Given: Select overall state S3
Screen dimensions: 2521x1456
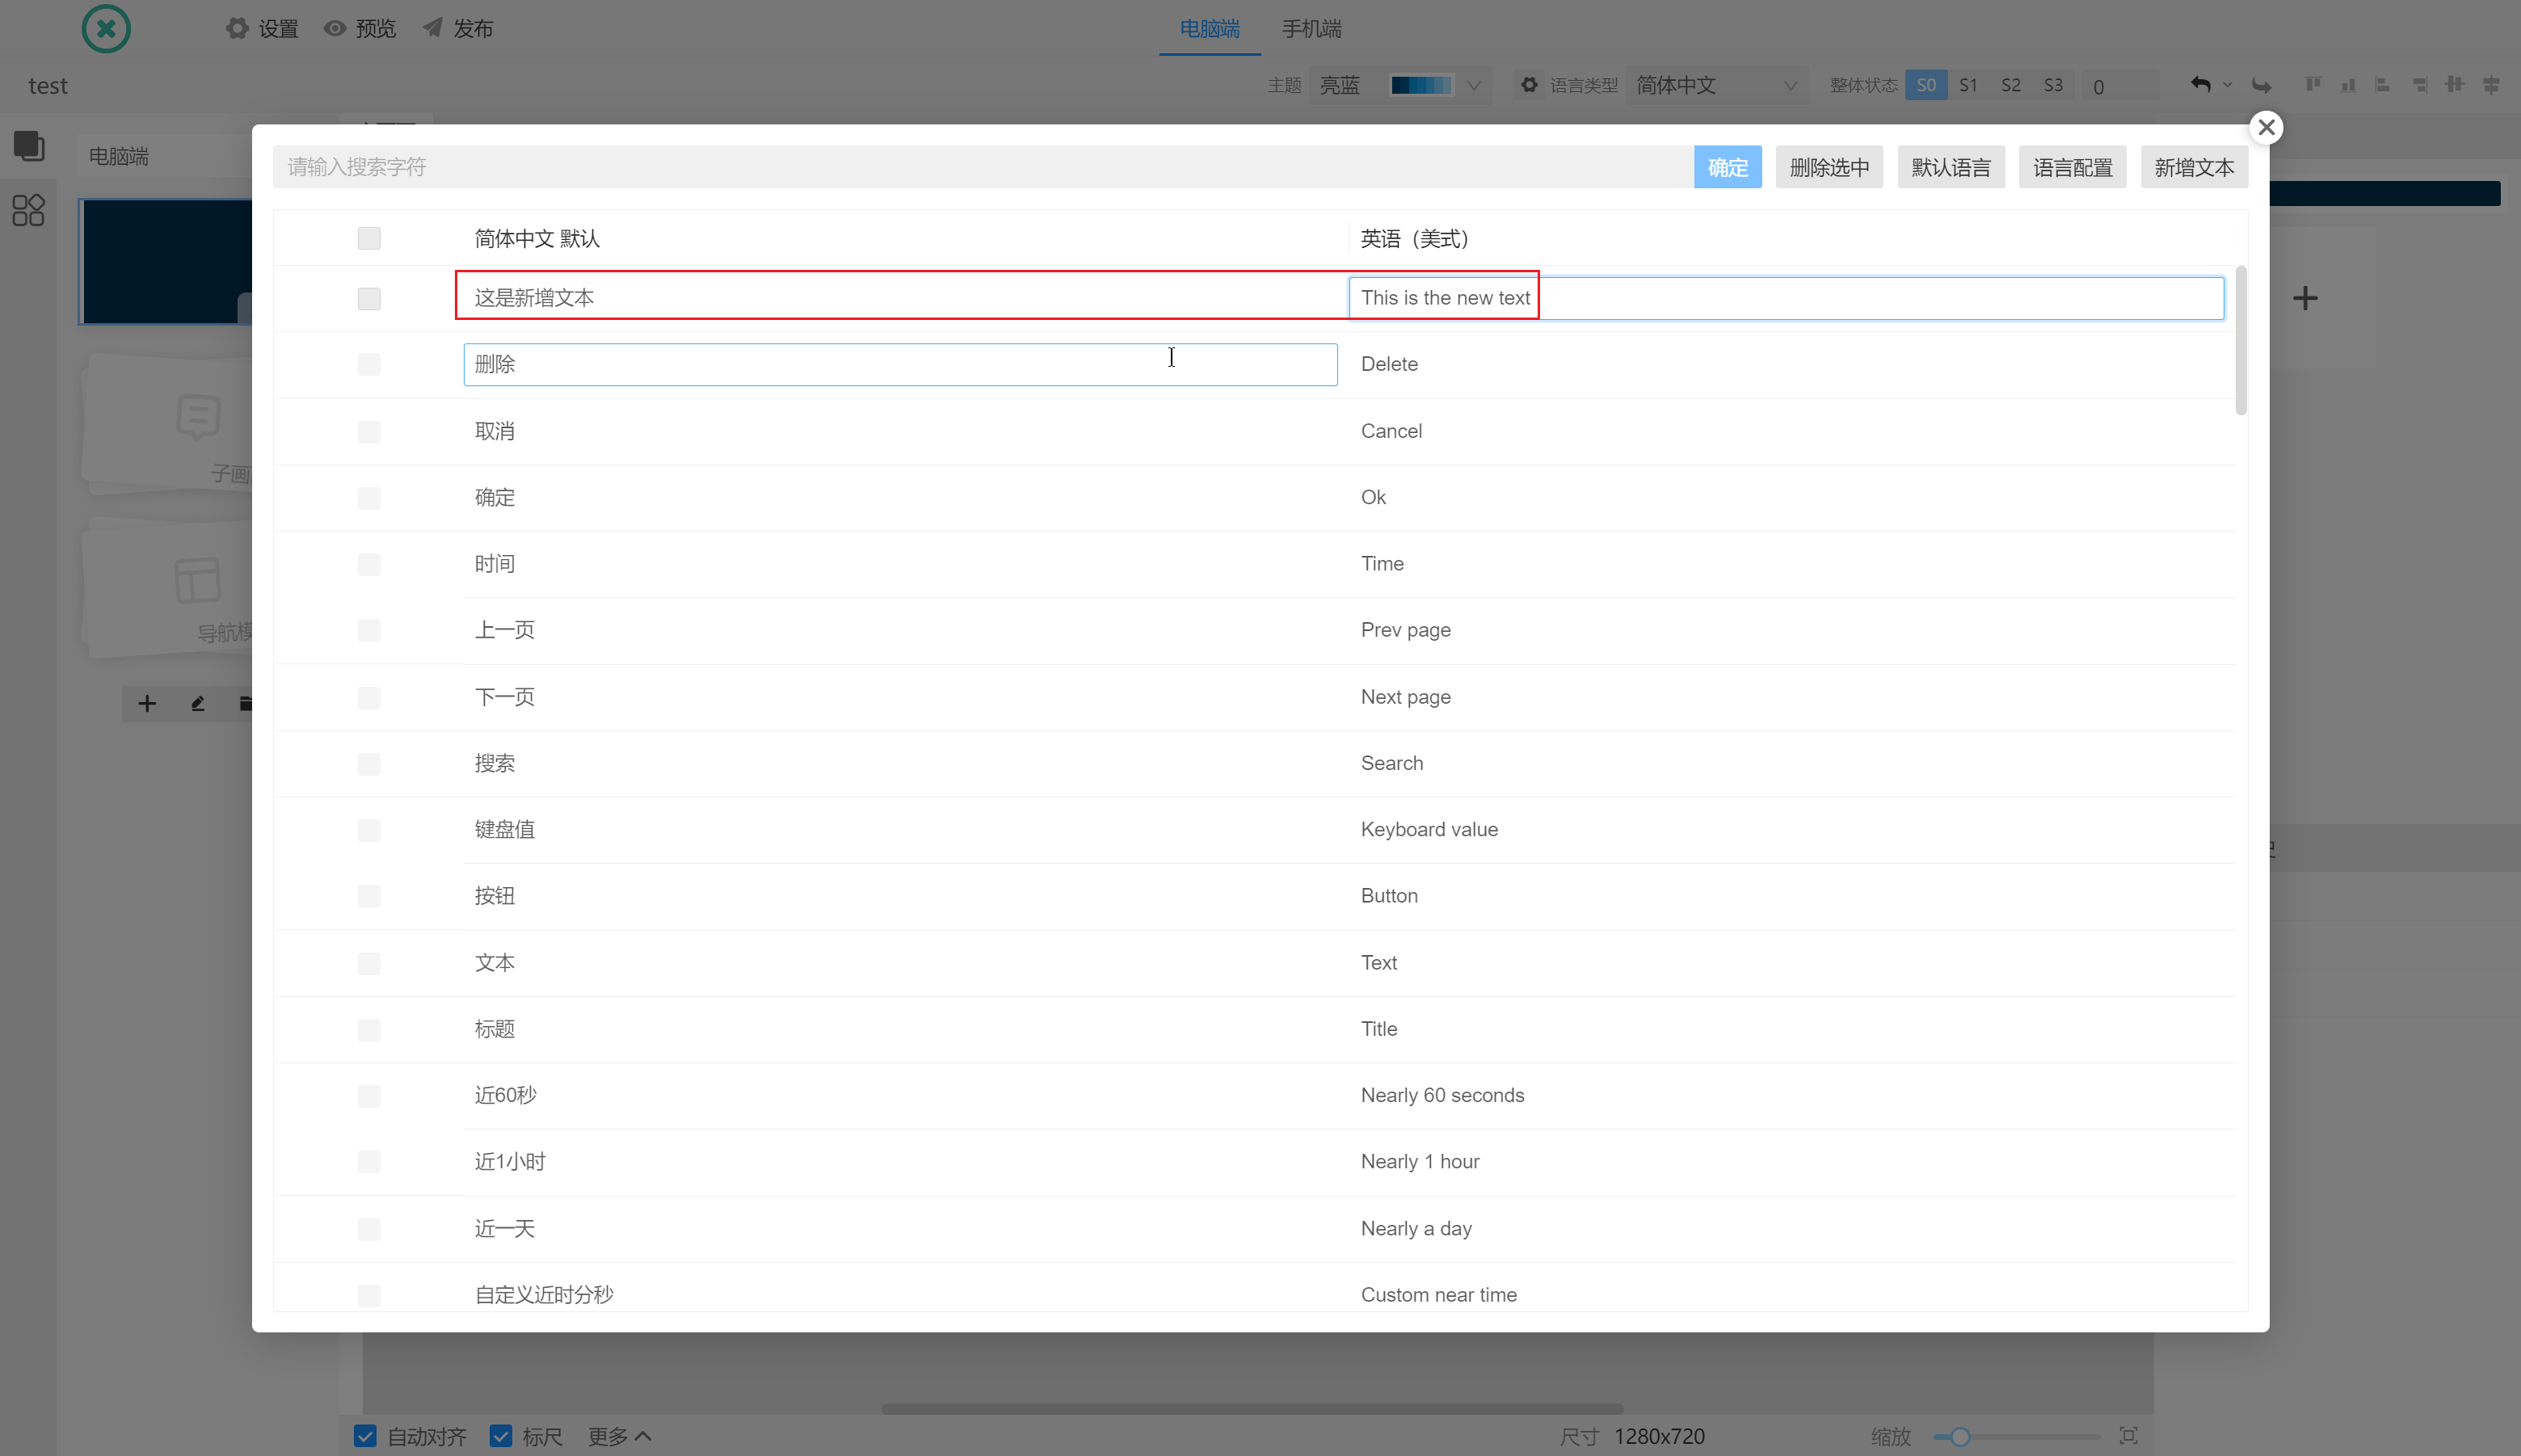Looking at the screenshot, I should [x=2053, y=85].
